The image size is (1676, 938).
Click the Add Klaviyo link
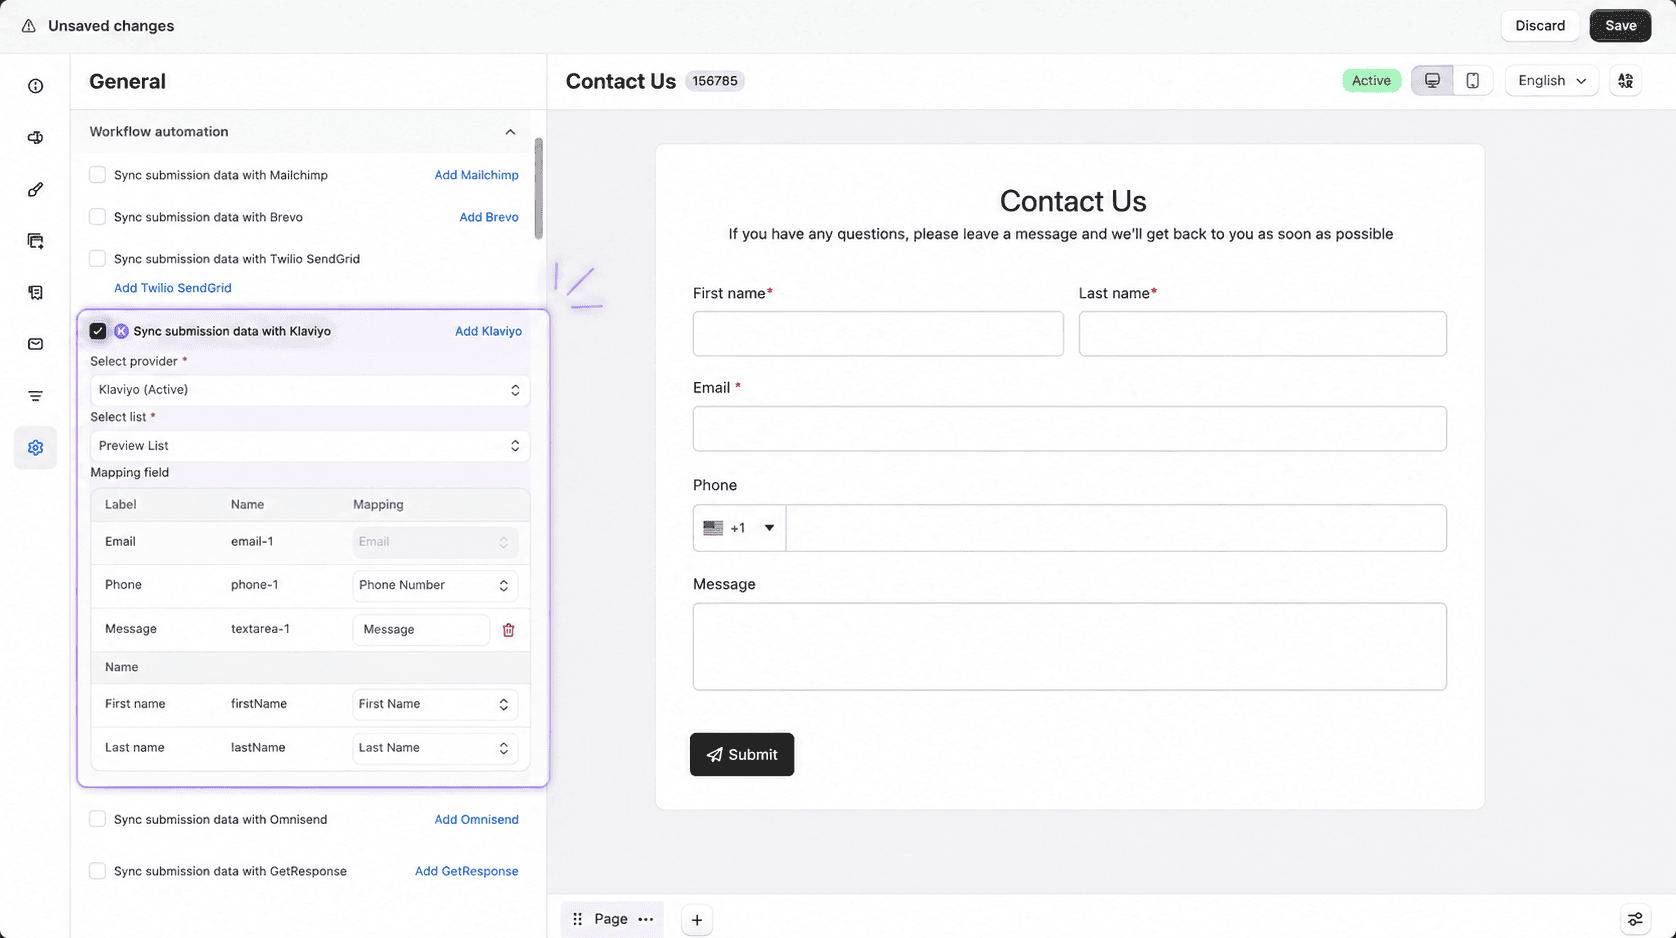click(x=488, y=331)
